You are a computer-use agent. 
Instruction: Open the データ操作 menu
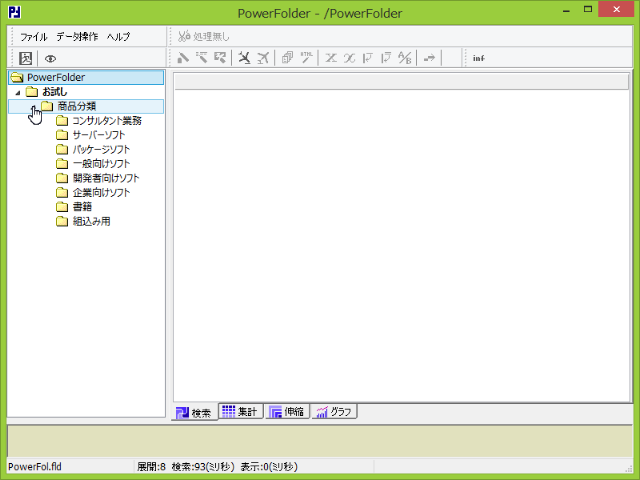pyautogui.click(x=77, y=37)
